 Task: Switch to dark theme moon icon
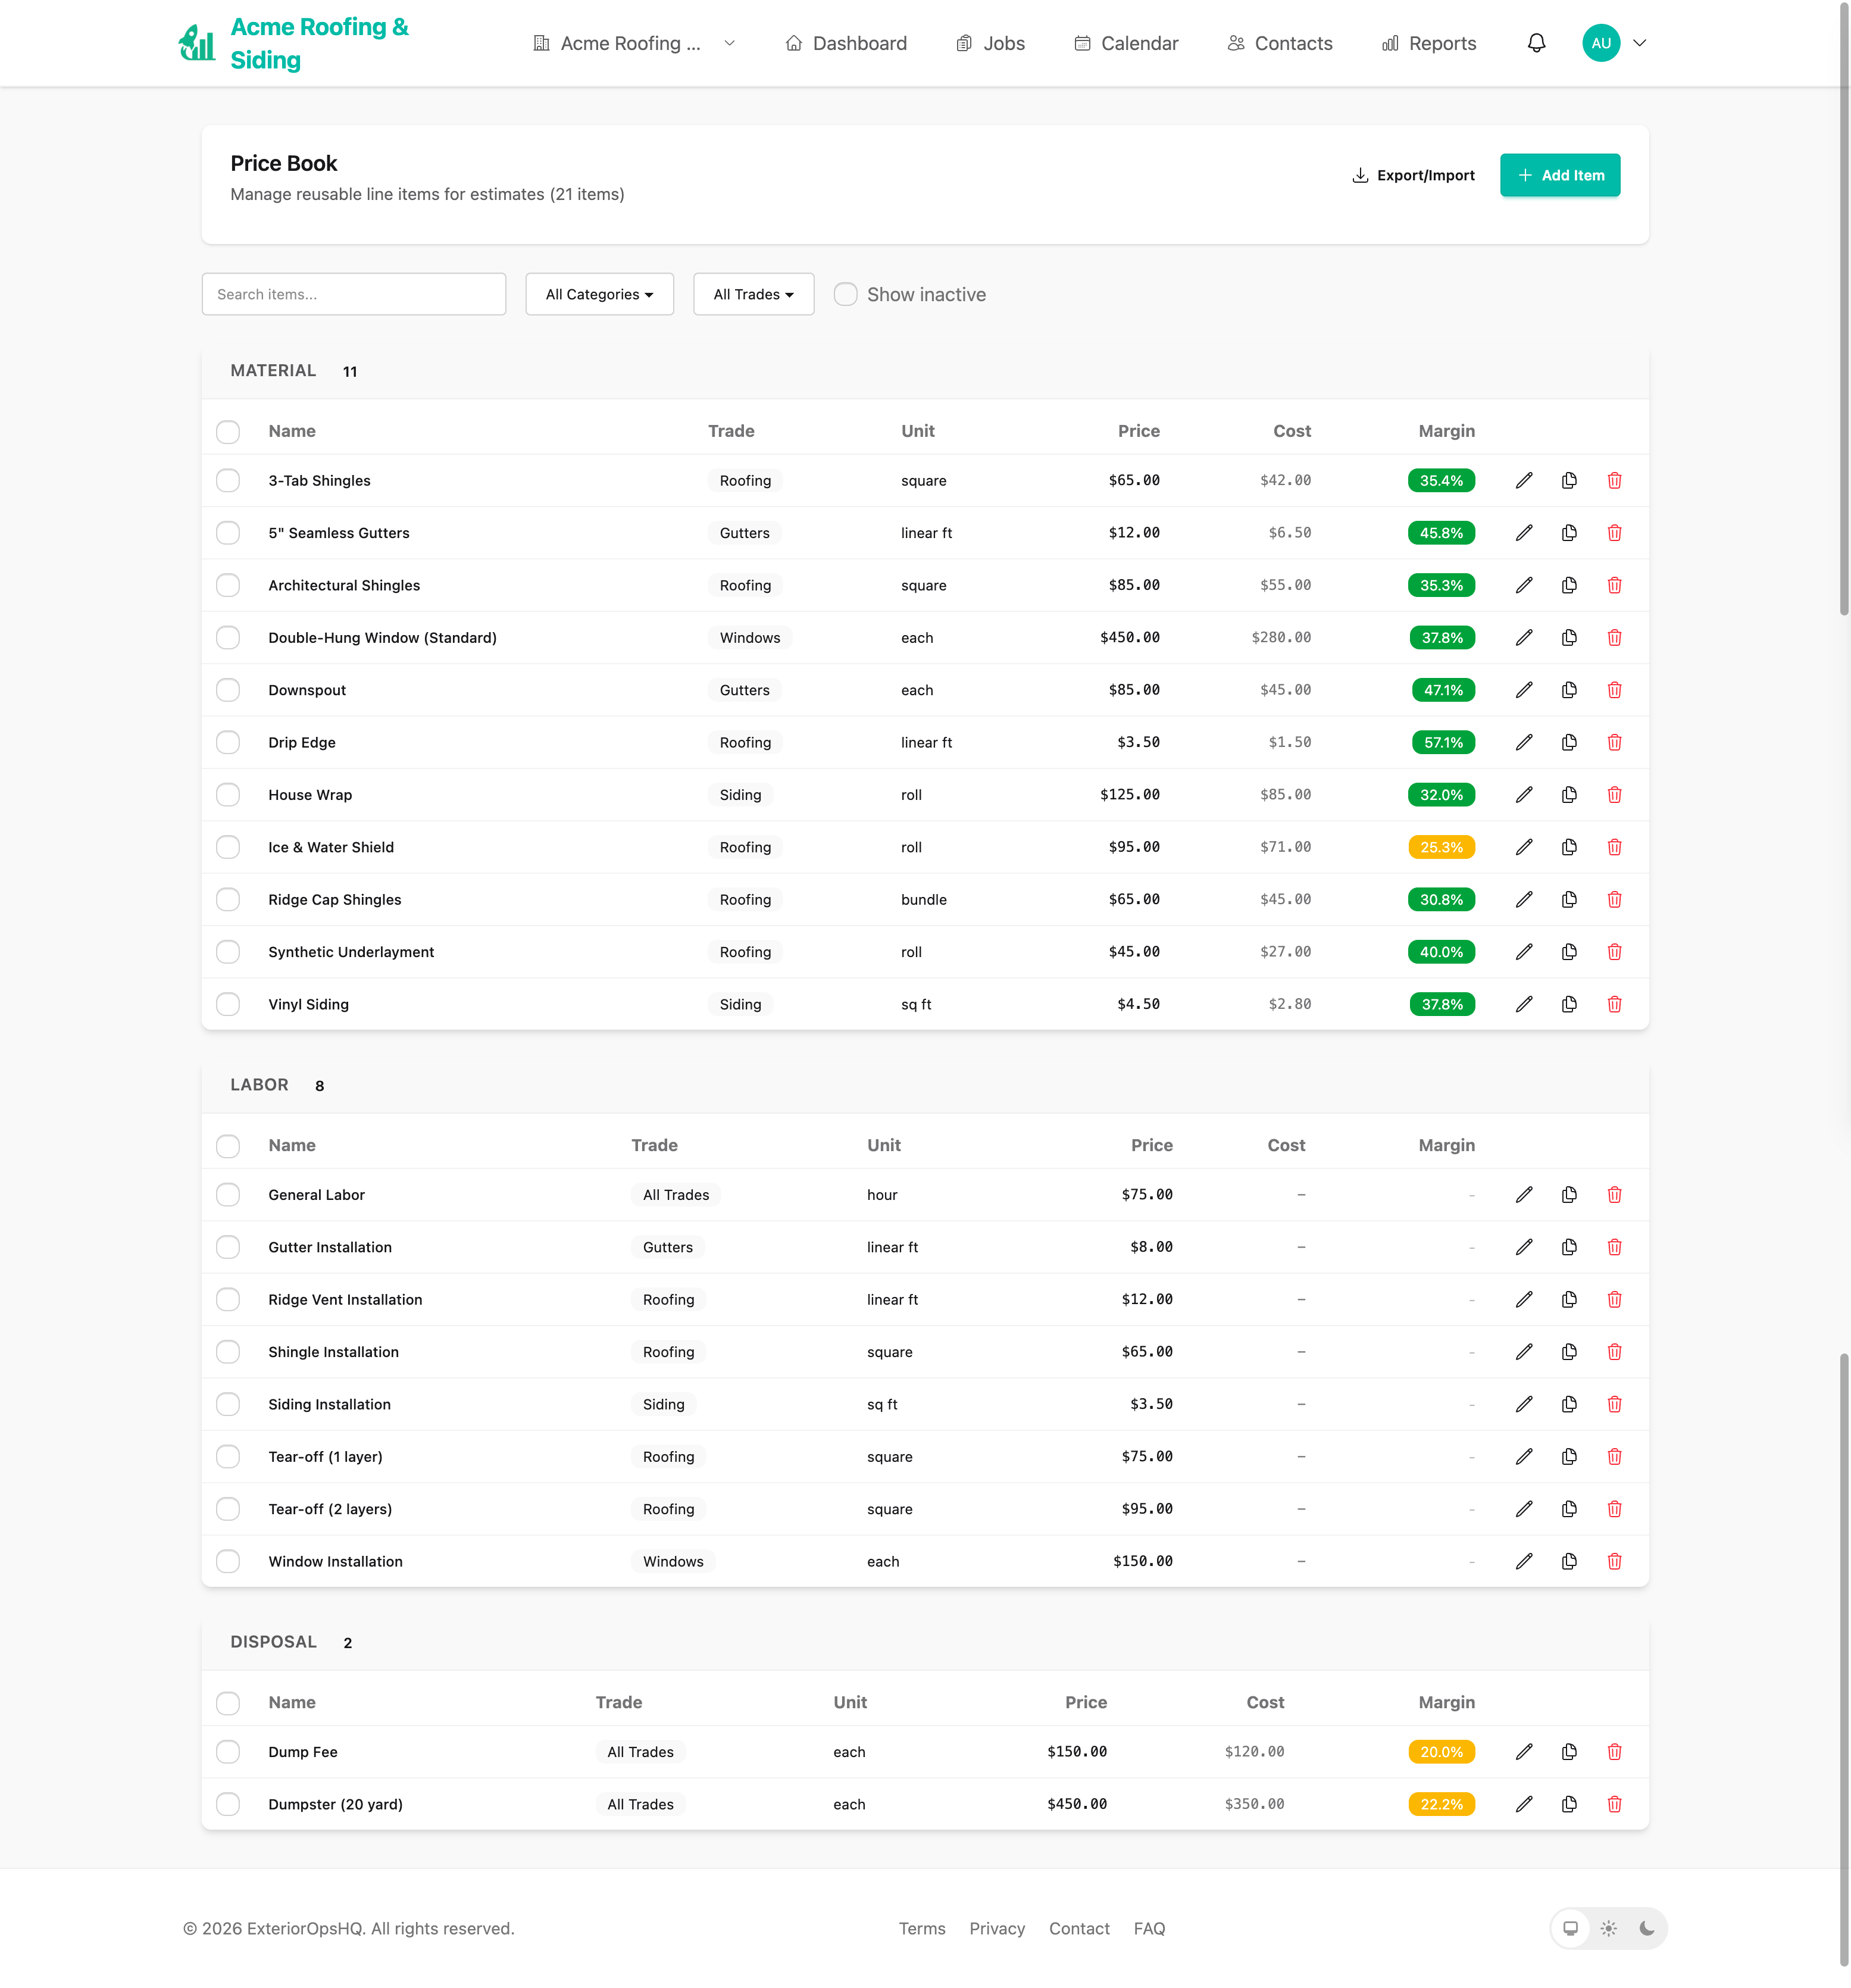coord(1646,1928)
